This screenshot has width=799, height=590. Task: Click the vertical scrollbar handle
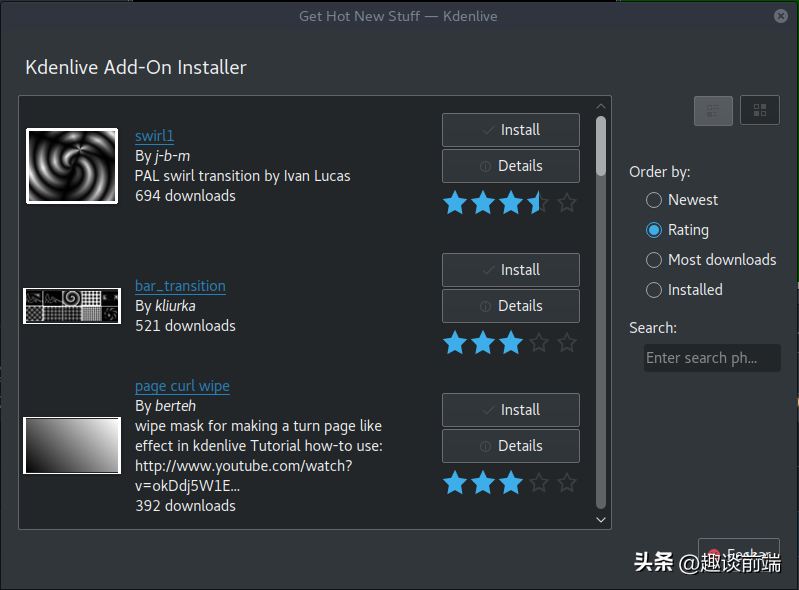click(x=601, y=146)
